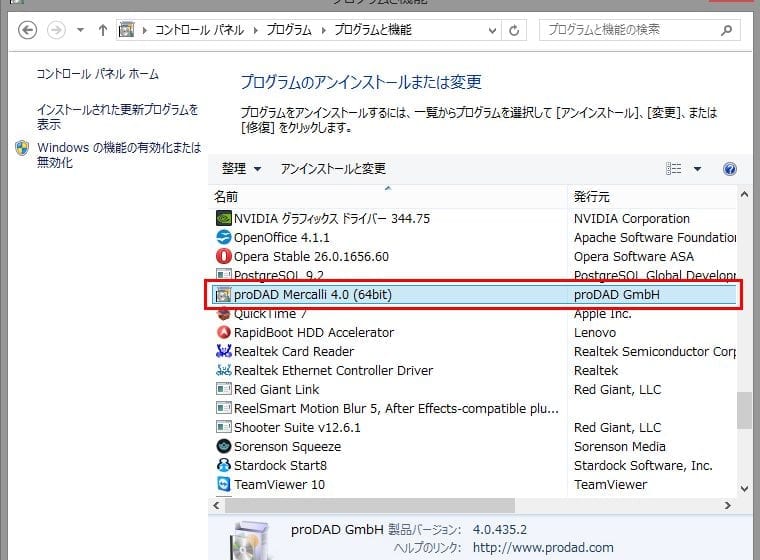The width and height of the screenshot is (760, 560).
Task: Open インストールされた更新プログラムを表示 link
Action: tap(117, 117)
